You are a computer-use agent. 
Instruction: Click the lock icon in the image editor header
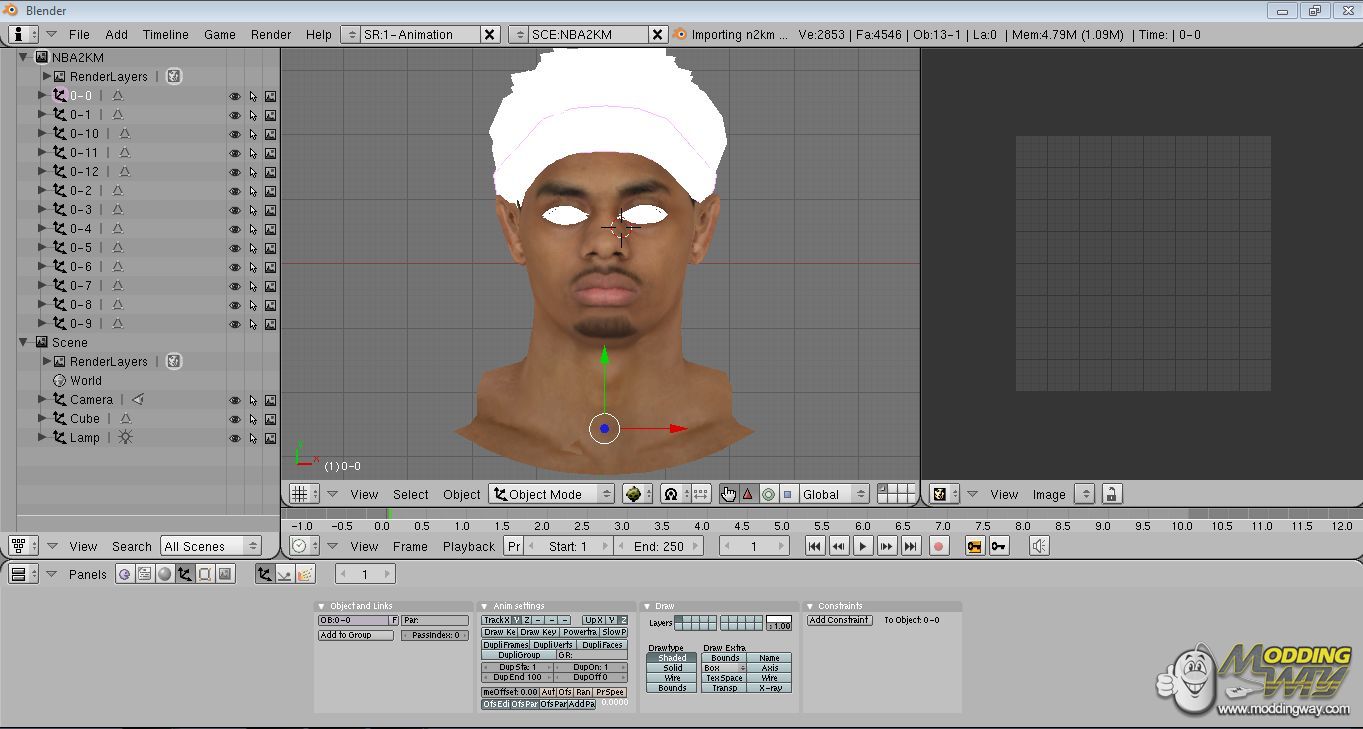pyautogui.click(x=1111, y=494)
